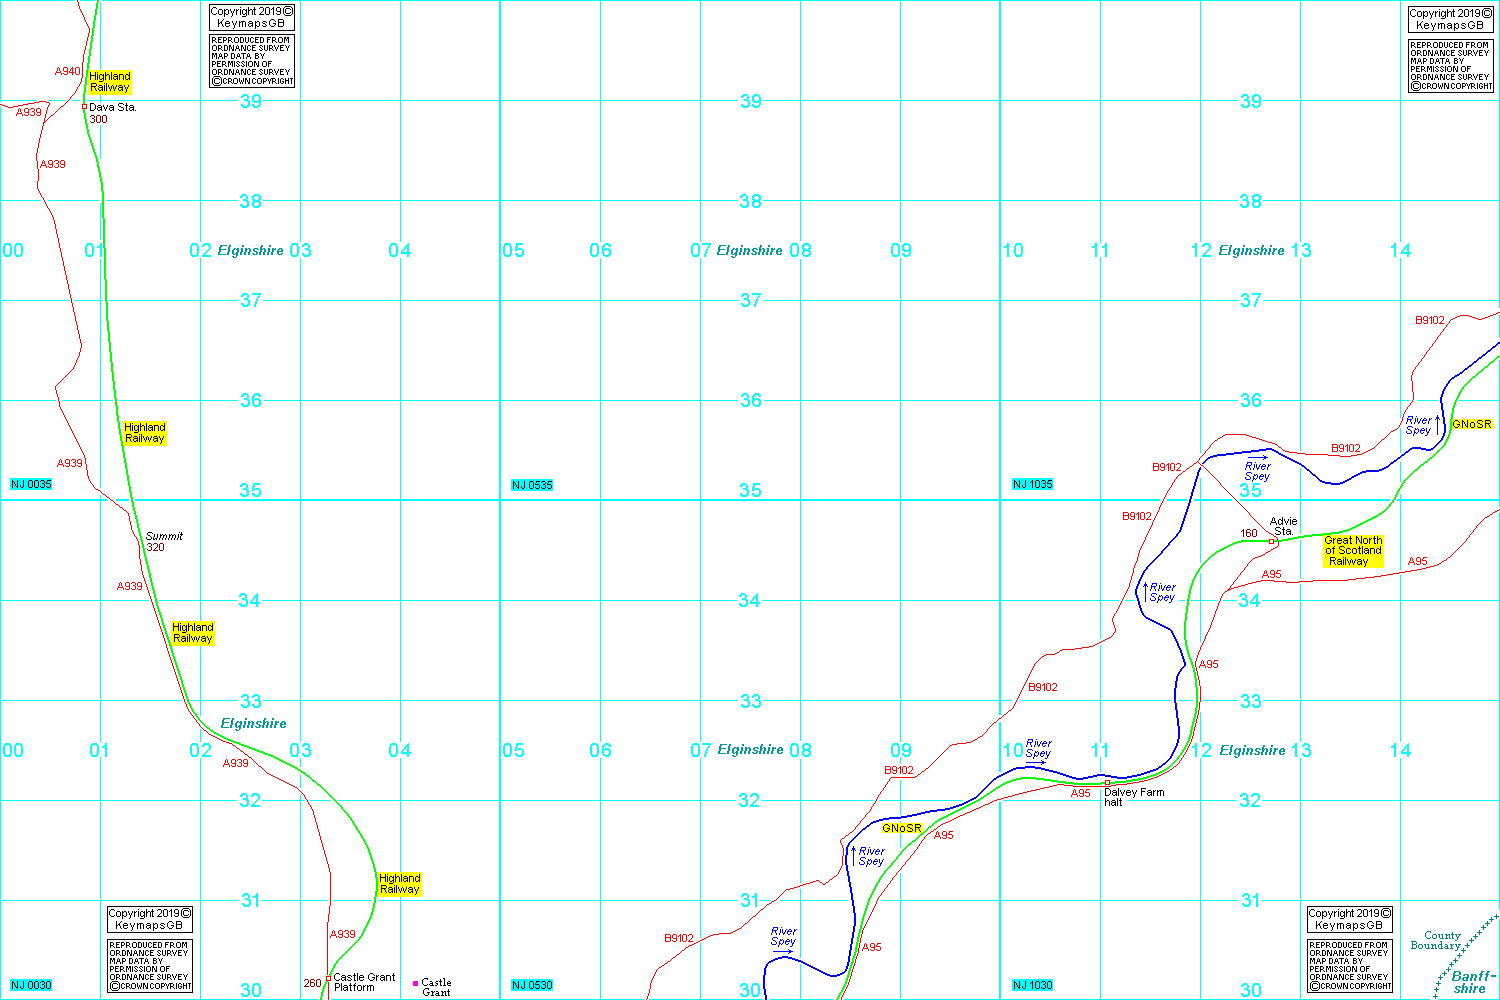
Task: Click the Summit 320 label
Action: click(x=164, y=542)
